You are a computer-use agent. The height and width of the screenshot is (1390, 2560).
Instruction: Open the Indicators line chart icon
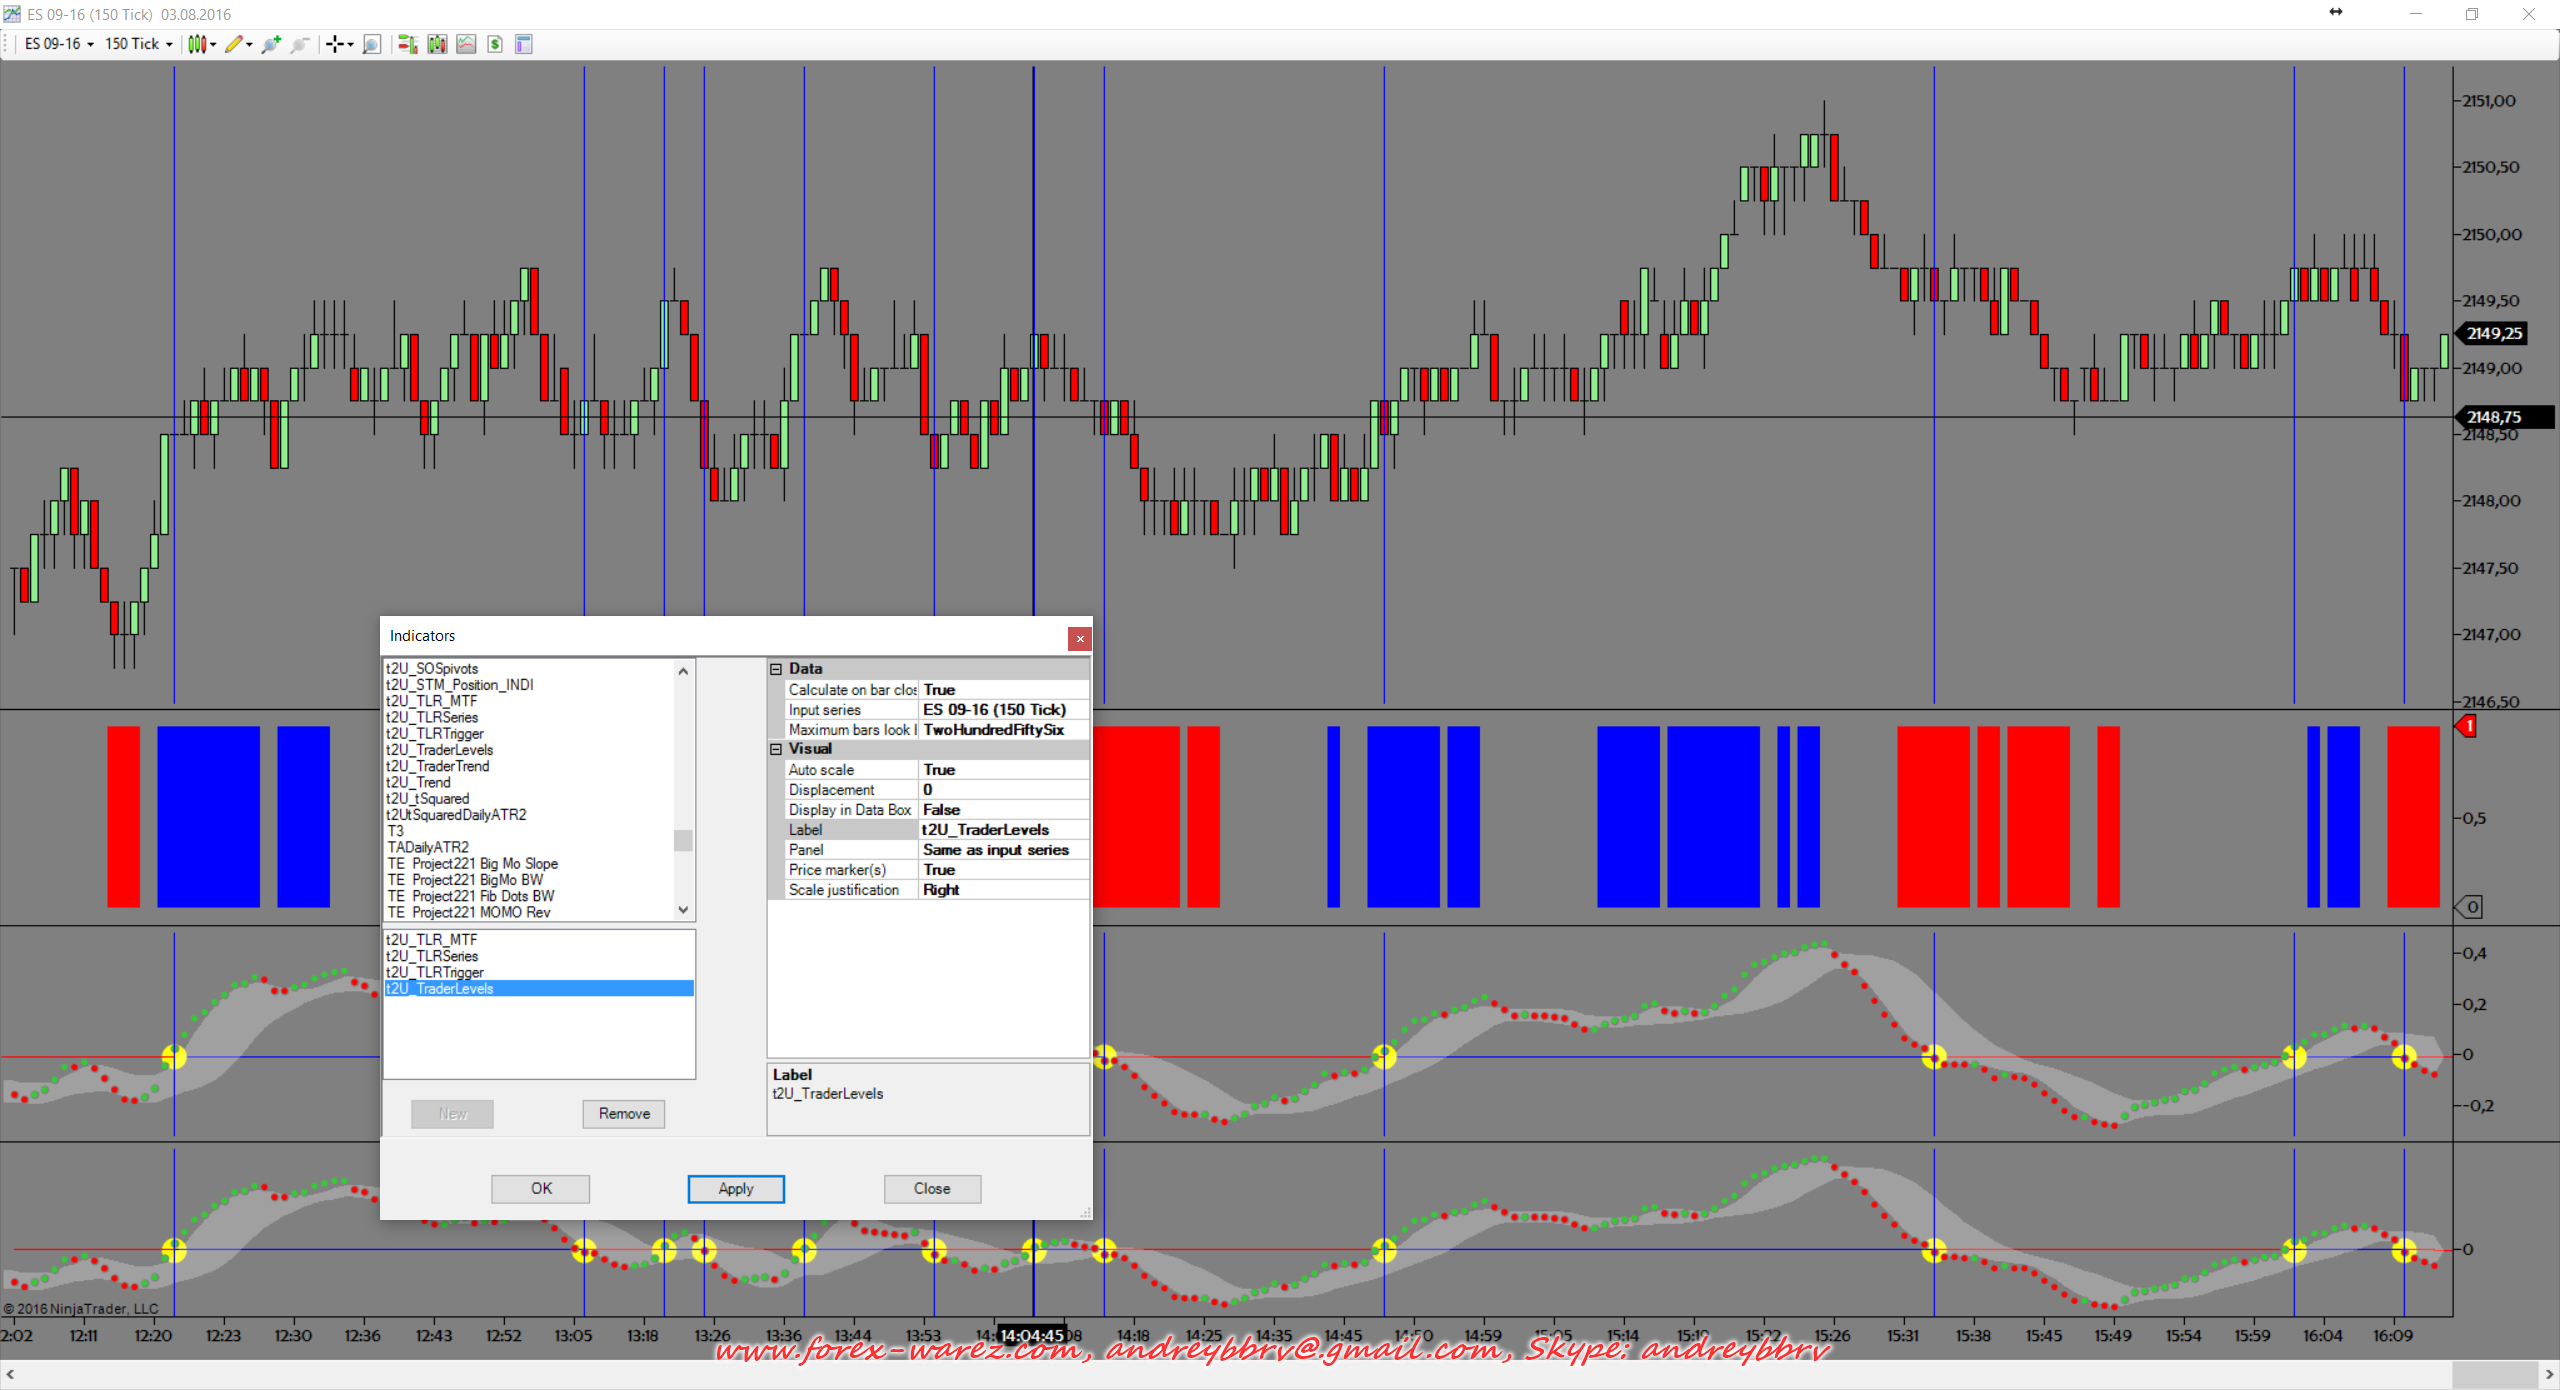[x=466, y=44]
